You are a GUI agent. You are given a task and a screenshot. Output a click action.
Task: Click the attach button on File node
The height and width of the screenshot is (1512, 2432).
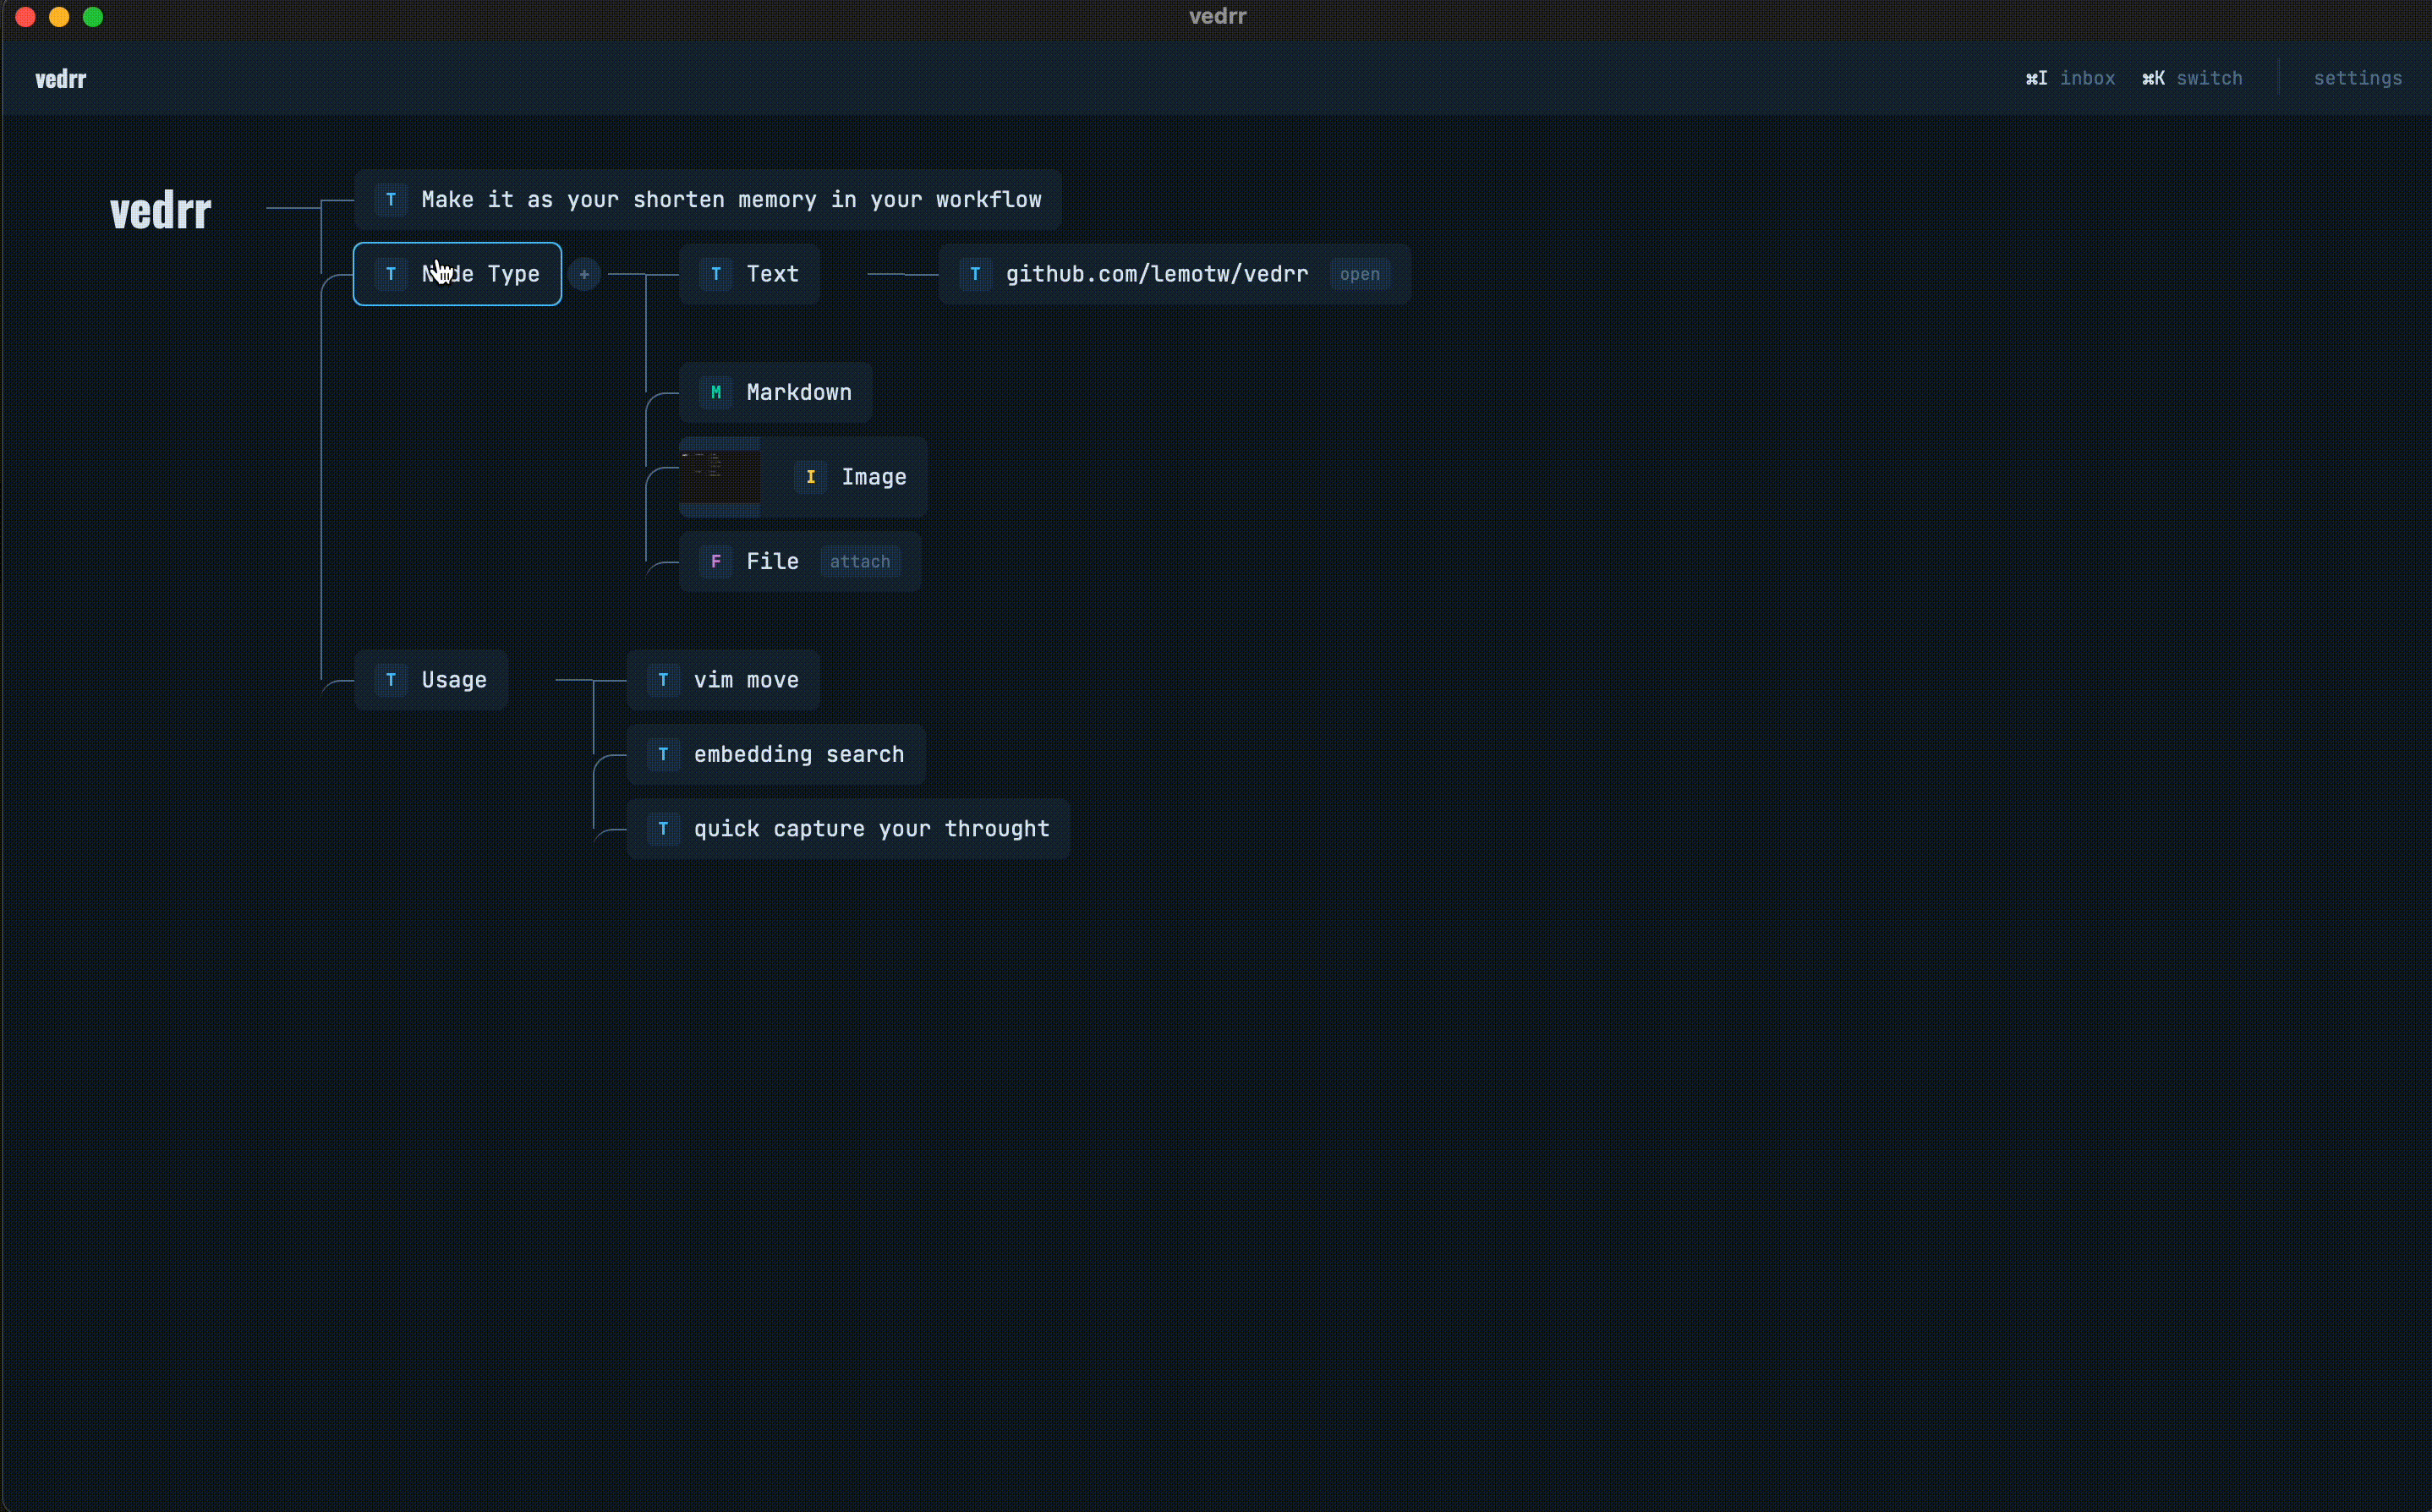pyautogui.click(x=860, y=561)
